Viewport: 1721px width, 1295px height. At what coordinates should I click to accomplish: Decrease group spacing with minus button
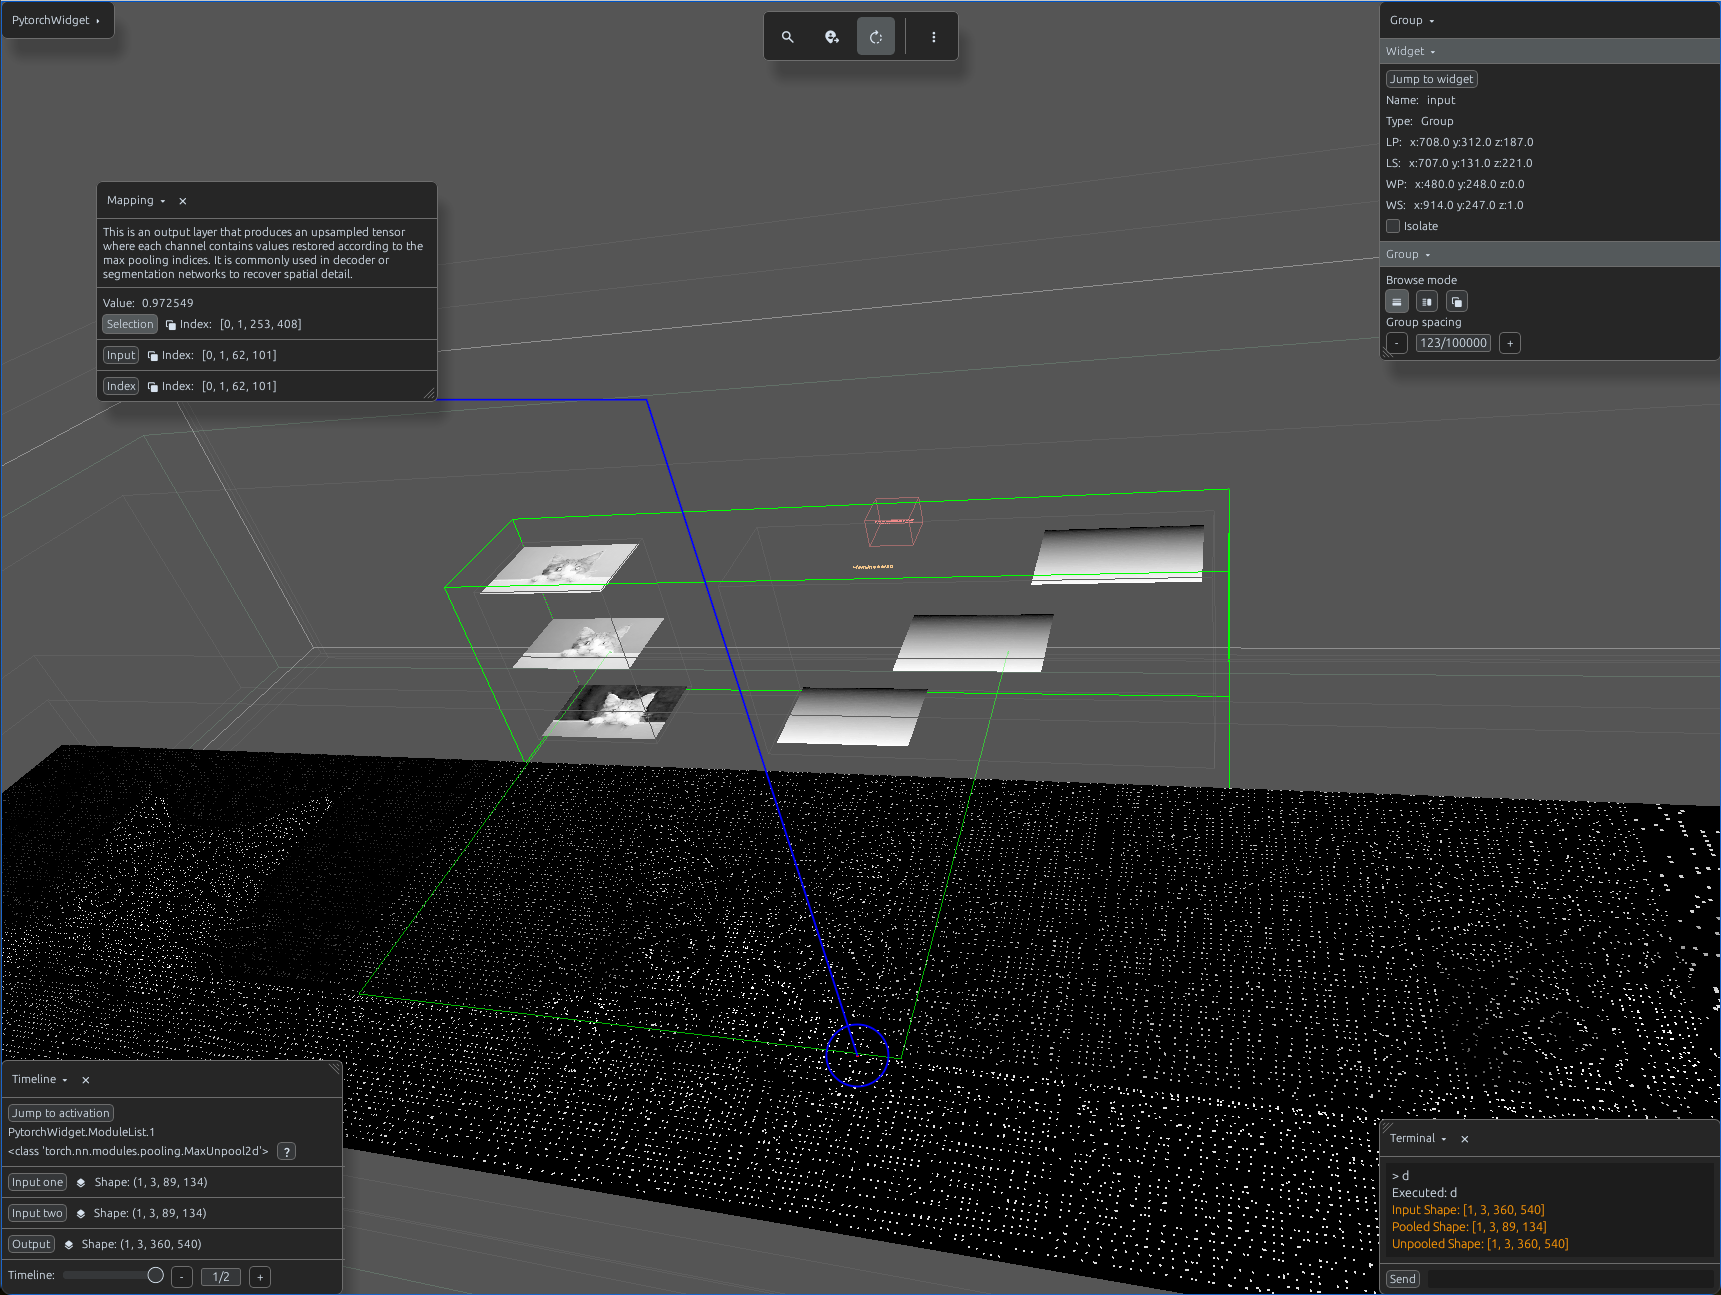(x=1397, y=344)
